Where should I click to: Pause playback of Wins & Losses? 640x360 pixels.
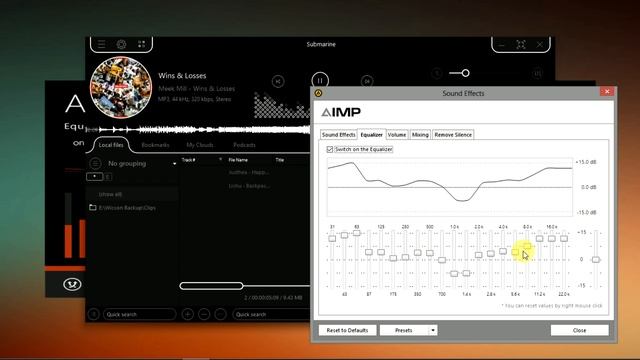pyautogui.click(x=320, y=80)
